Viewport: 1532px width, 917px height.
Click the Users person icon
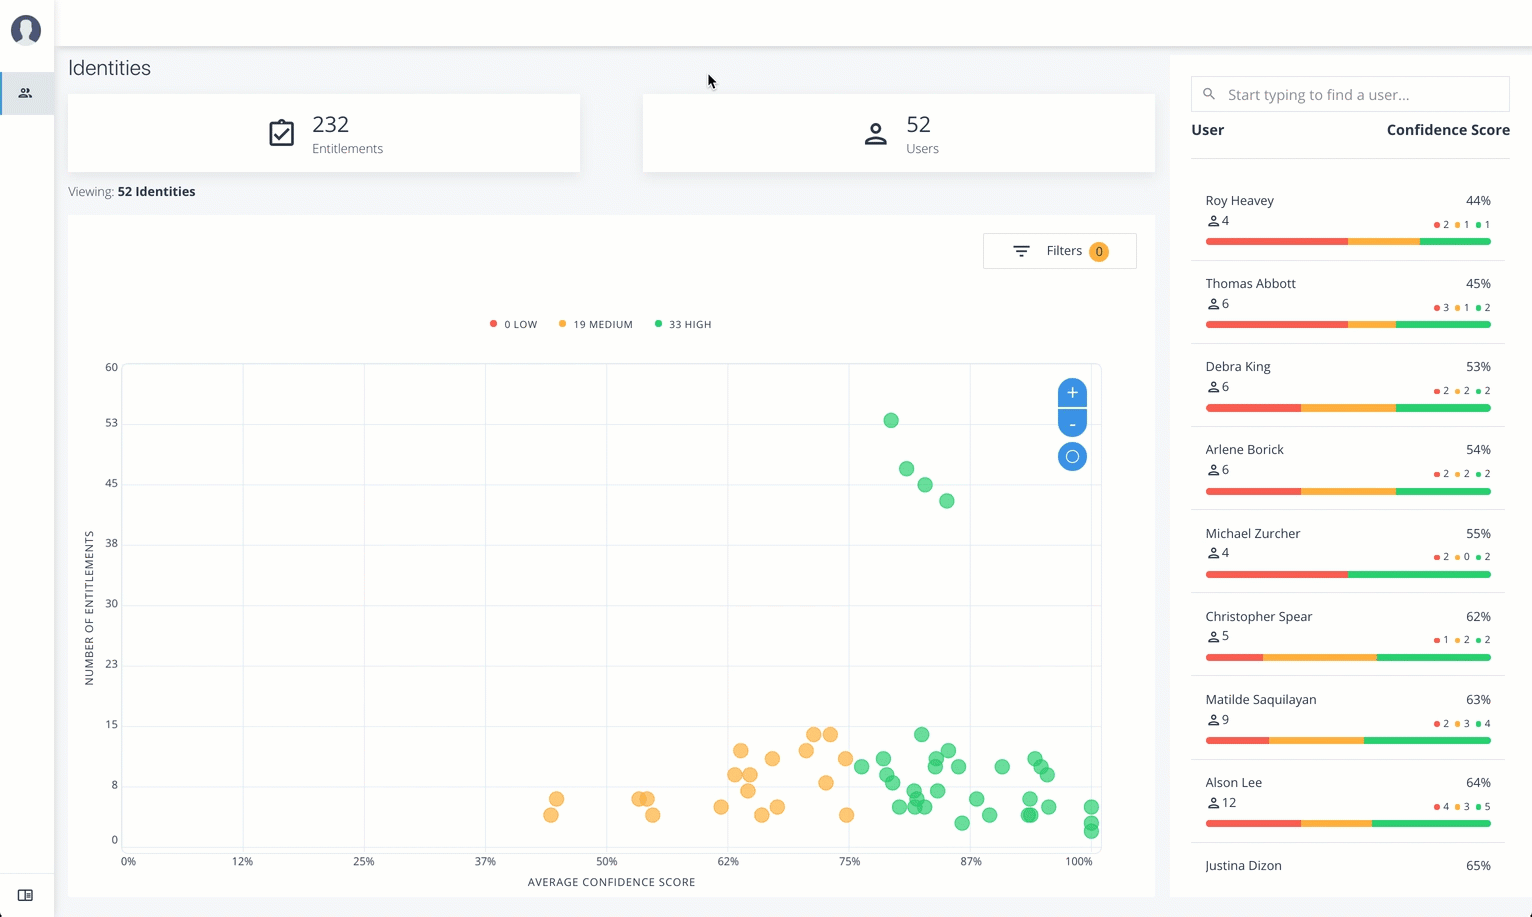(875, 134)
